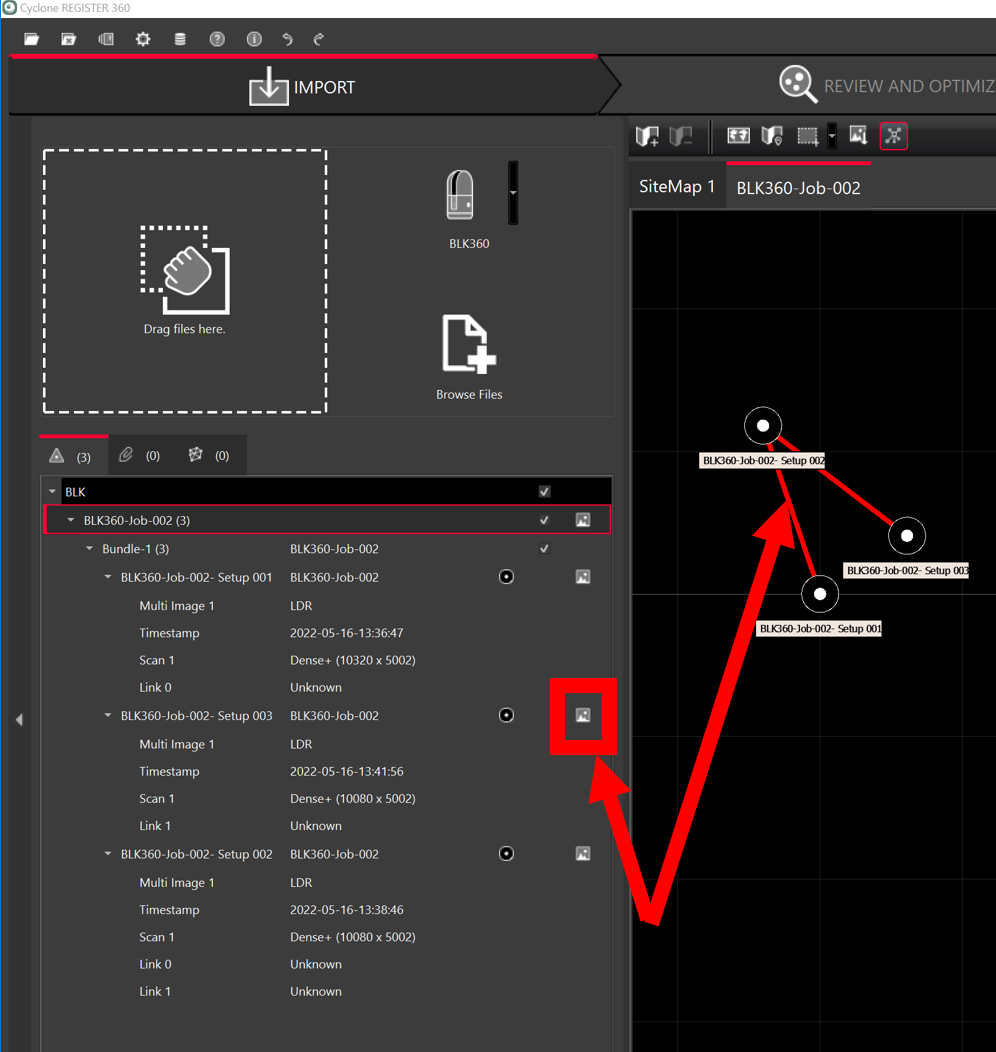The image size is (996, 1052).
Task: Click the Setup 002 scan marker on map
Action: (x=763, y=426)
